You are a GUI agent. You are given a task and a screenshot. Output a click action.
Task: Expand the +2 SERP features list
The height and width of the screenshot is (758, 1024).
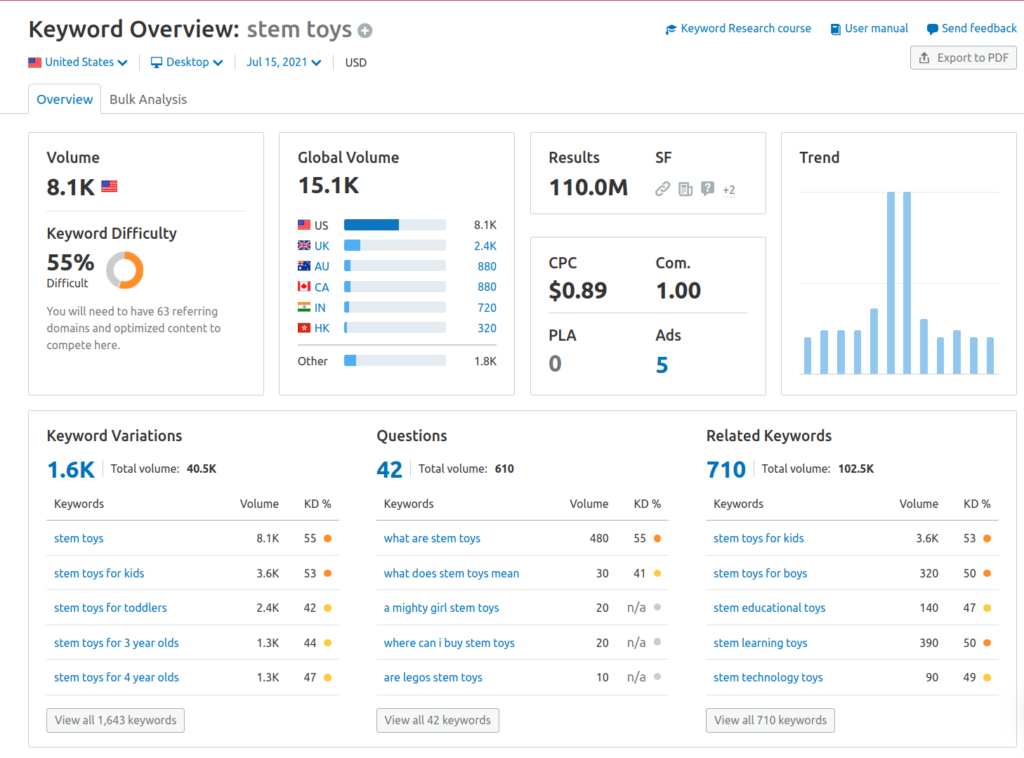[x=729, y=189]
